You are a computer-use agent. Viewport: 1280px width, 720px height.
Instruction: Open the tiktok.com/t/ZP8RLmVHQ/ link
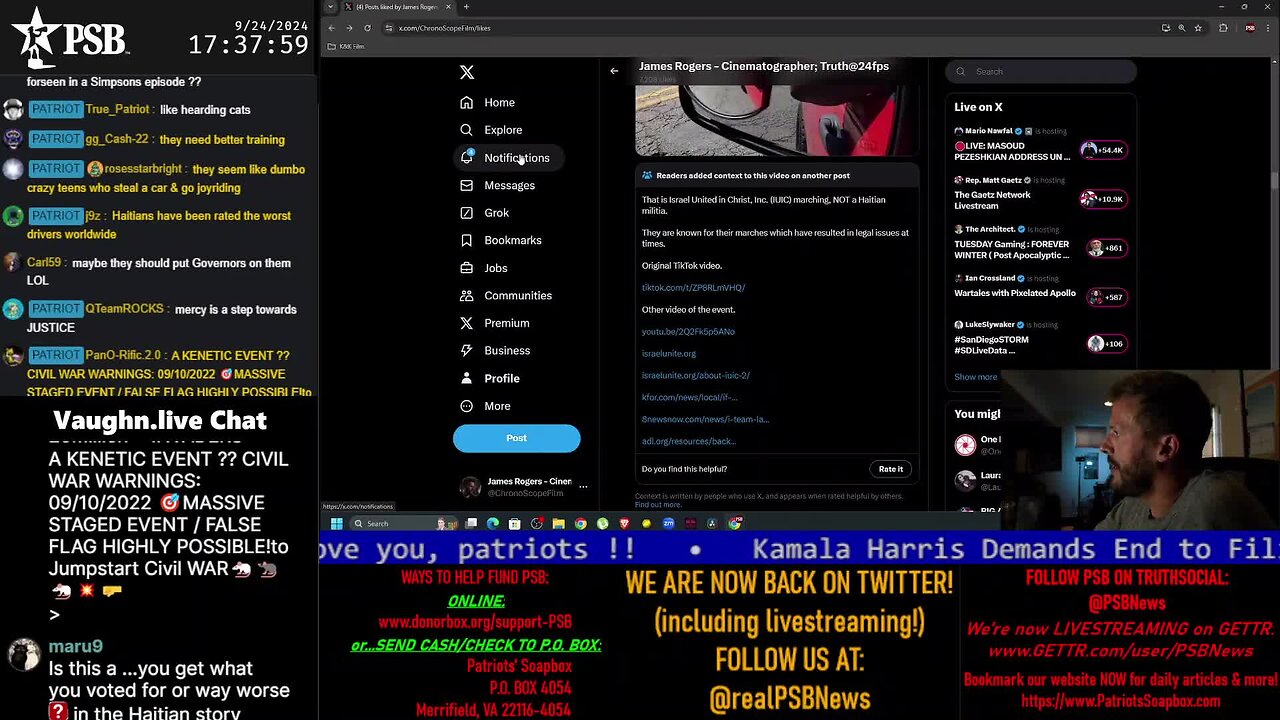[x=693, y=288]
